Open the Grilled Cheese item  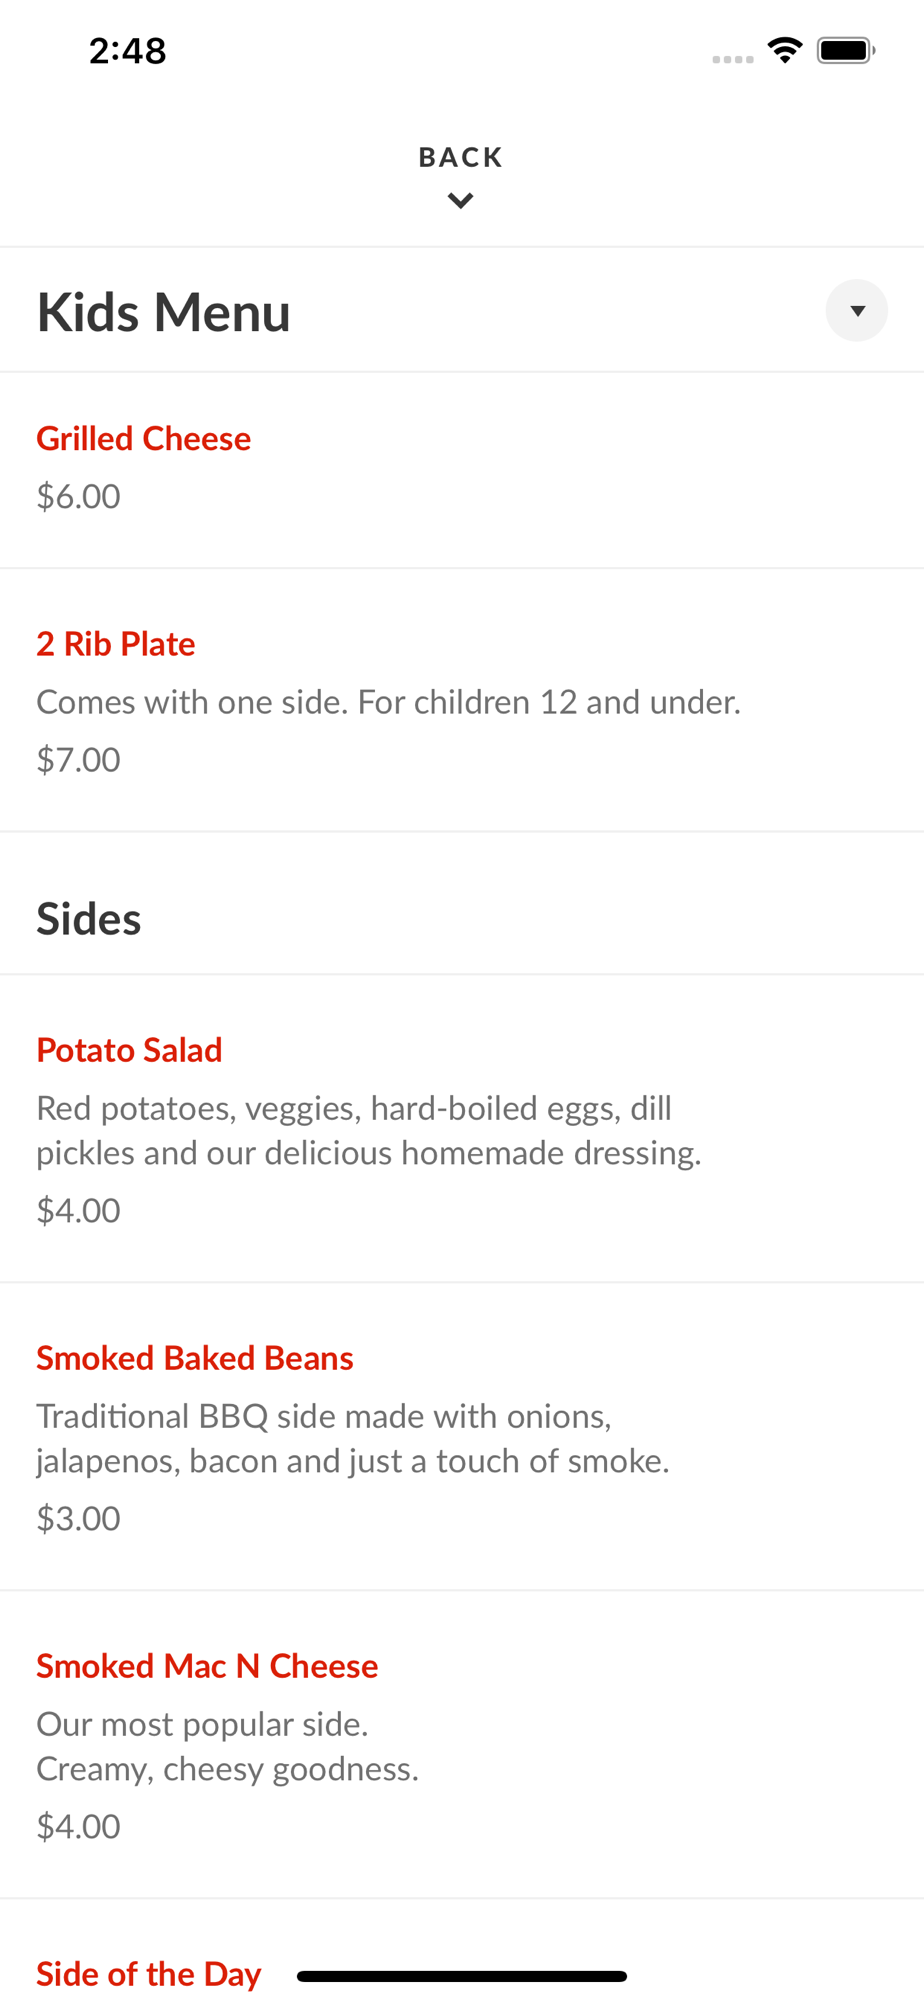click(x=143, y=439)
